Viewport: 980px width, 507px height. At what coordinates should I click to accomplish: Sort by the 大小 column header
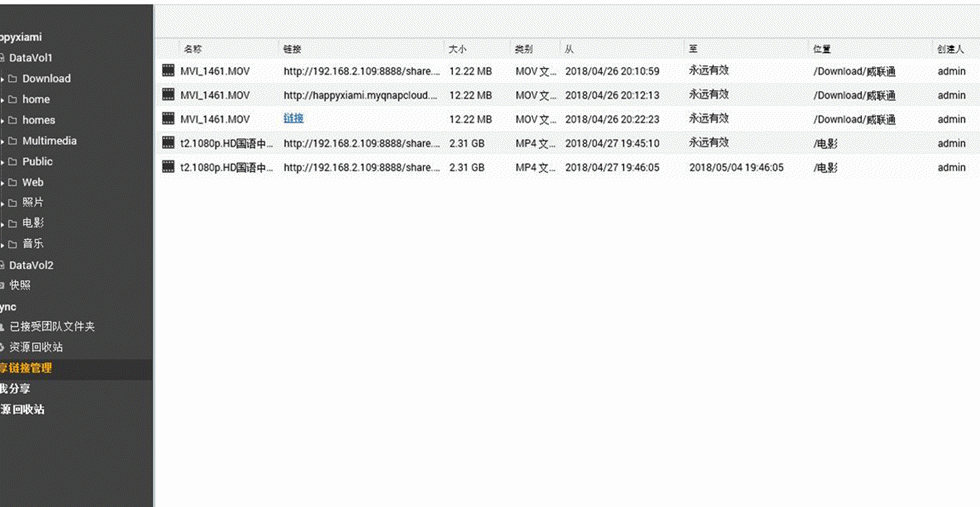458,49
